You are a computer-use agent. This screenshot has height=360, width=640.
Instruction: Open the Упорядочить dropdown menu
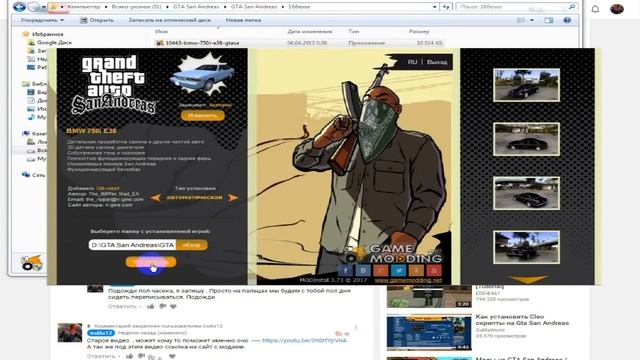(x=42, y=20)
